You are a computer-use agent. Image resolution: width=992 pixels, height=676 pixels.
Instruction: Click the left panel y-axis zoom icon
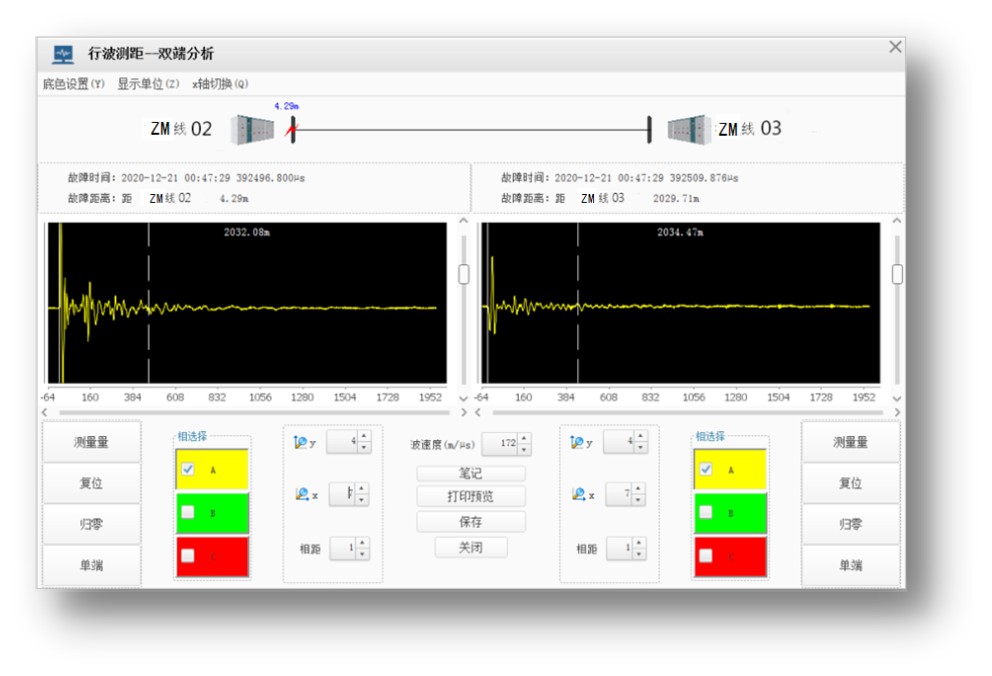[x=301, y=443]
